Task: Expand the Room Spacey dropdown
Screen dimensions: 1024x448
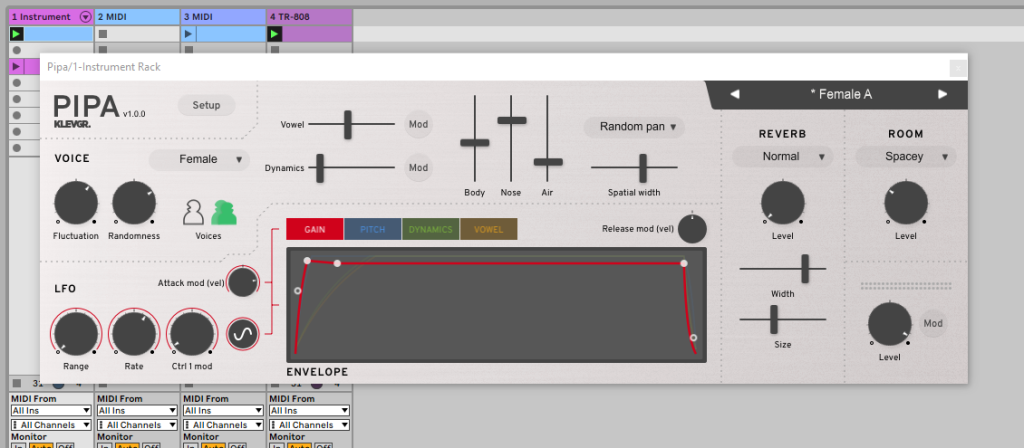Action: [905, 157]
